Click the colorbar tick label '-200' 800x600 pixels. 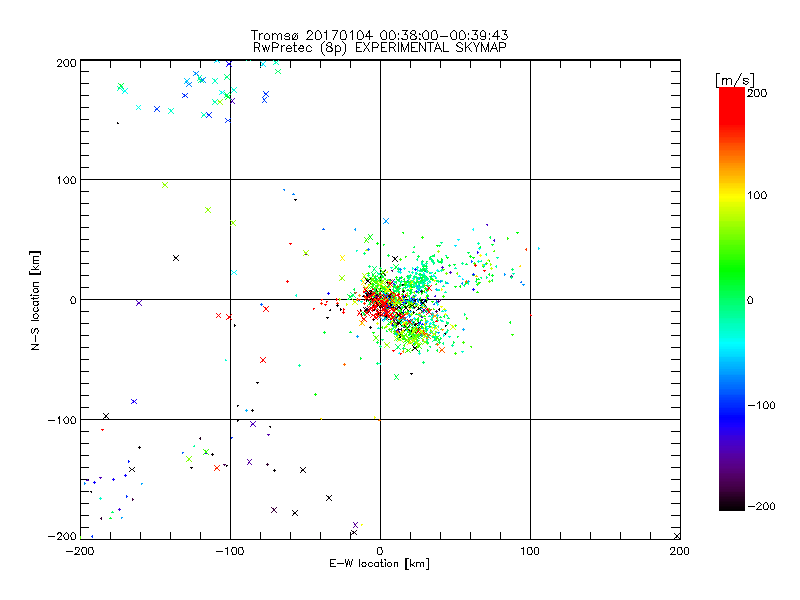point(761,506)
